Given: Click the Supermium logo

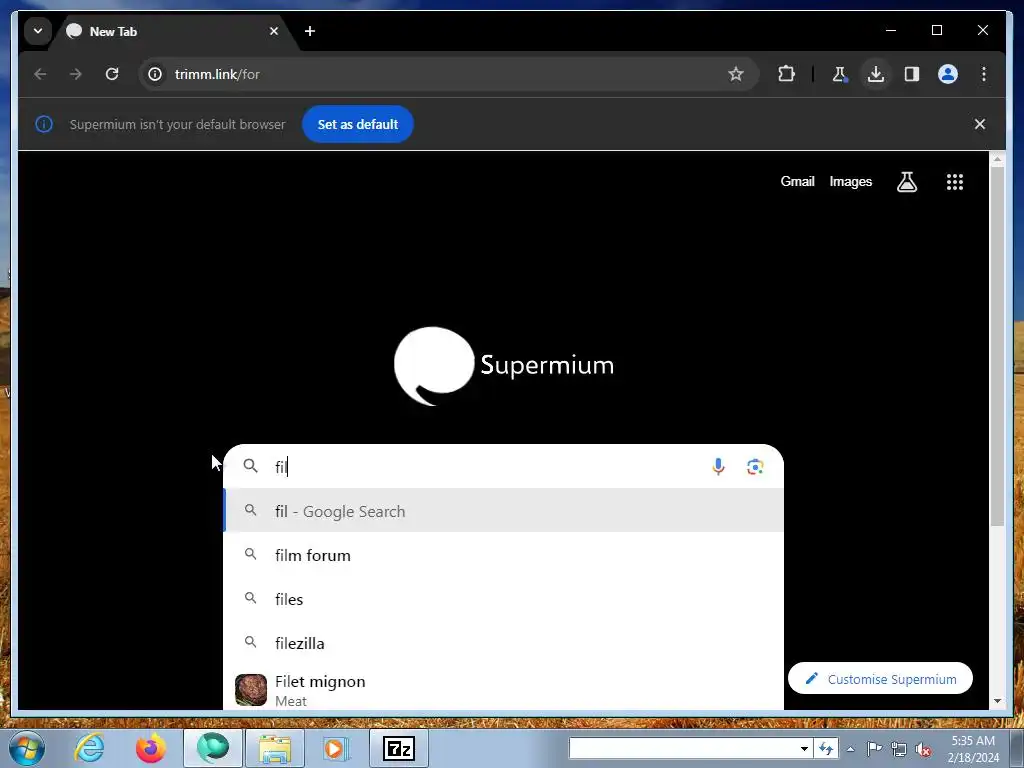Looking at the screenshot, I should pos(504,366).
